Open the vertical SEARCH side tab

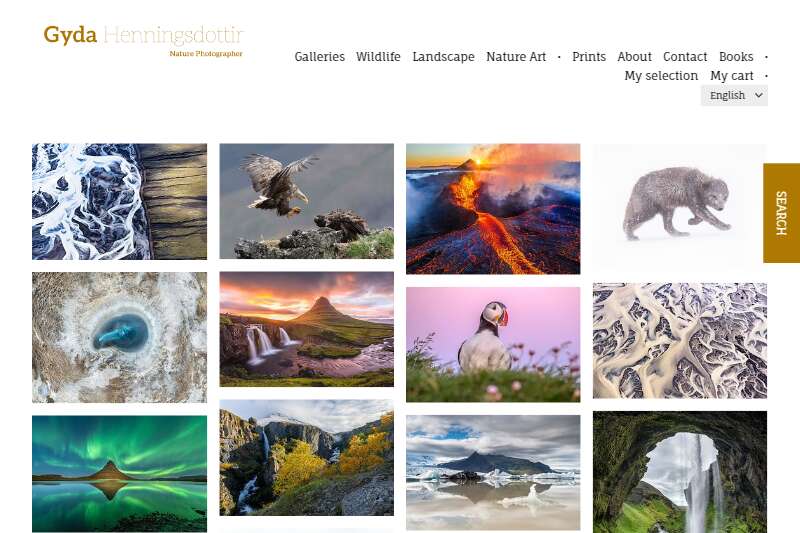point(781,213)
